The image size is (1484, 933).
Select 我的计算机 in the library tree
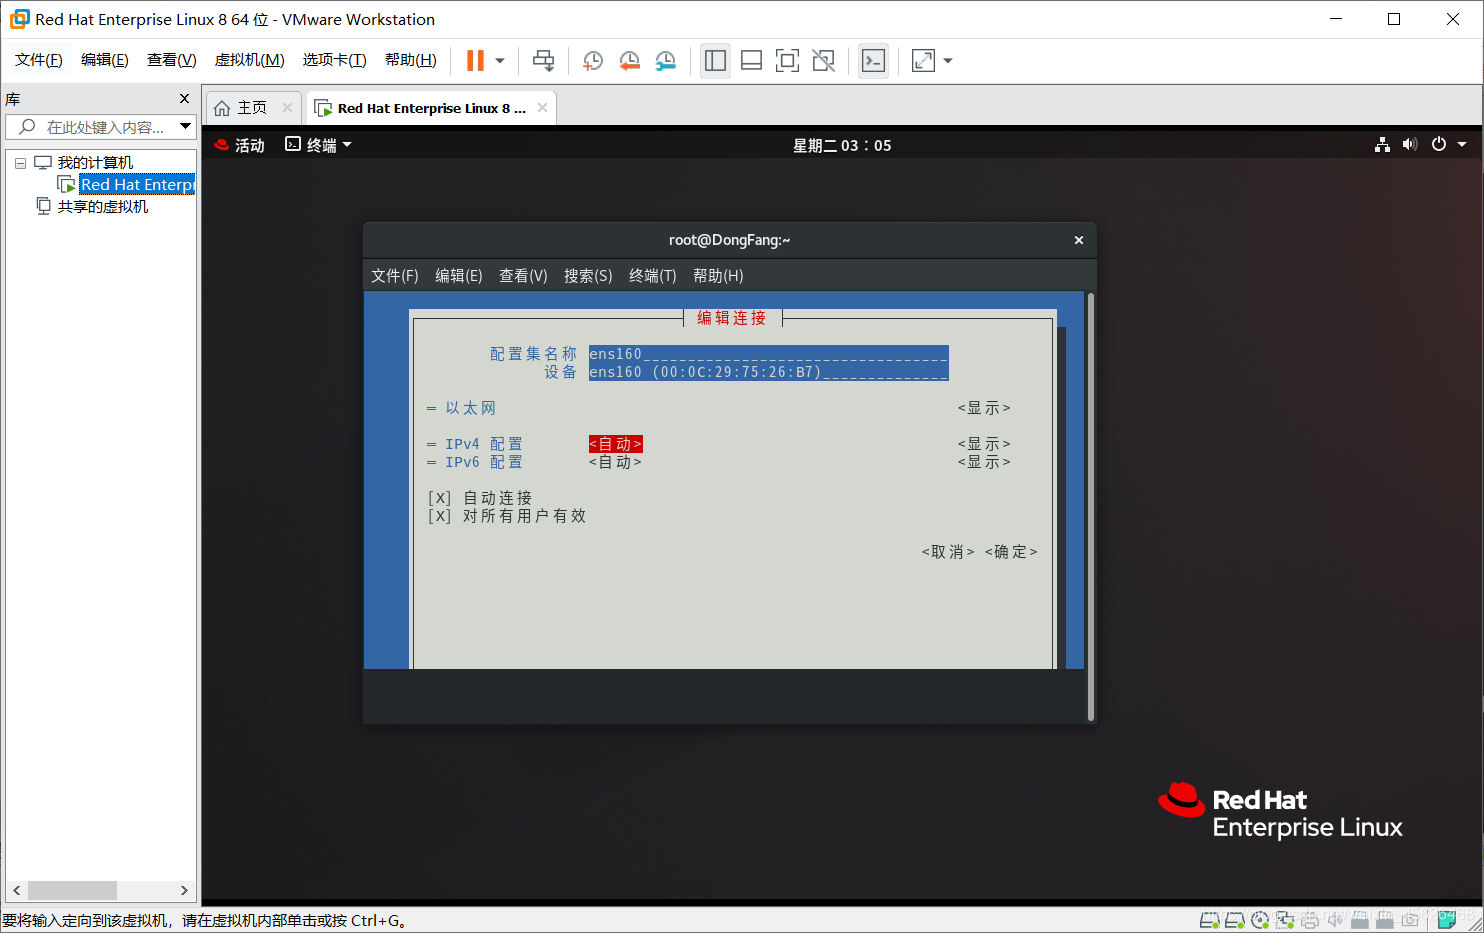click(95, 163)
